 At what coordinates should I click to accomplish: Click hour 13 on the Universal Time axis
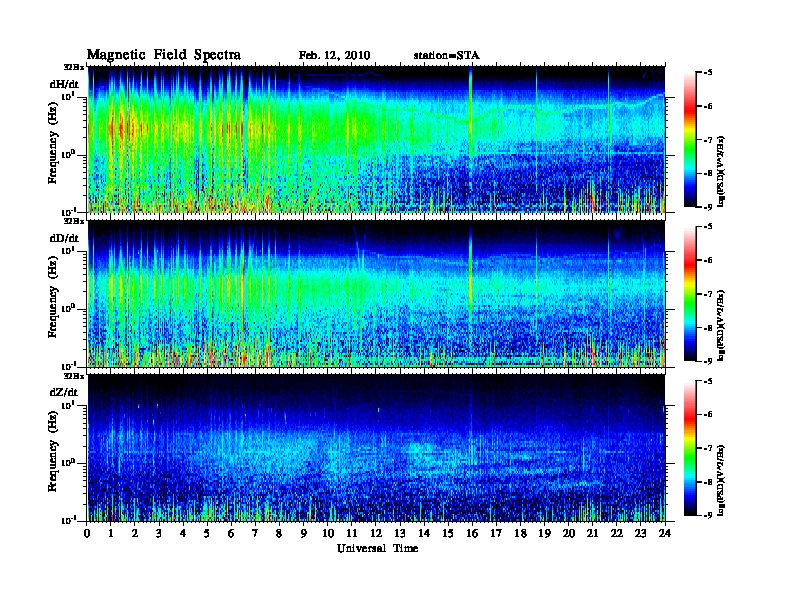pyautogui.click(x=400, y=534)
